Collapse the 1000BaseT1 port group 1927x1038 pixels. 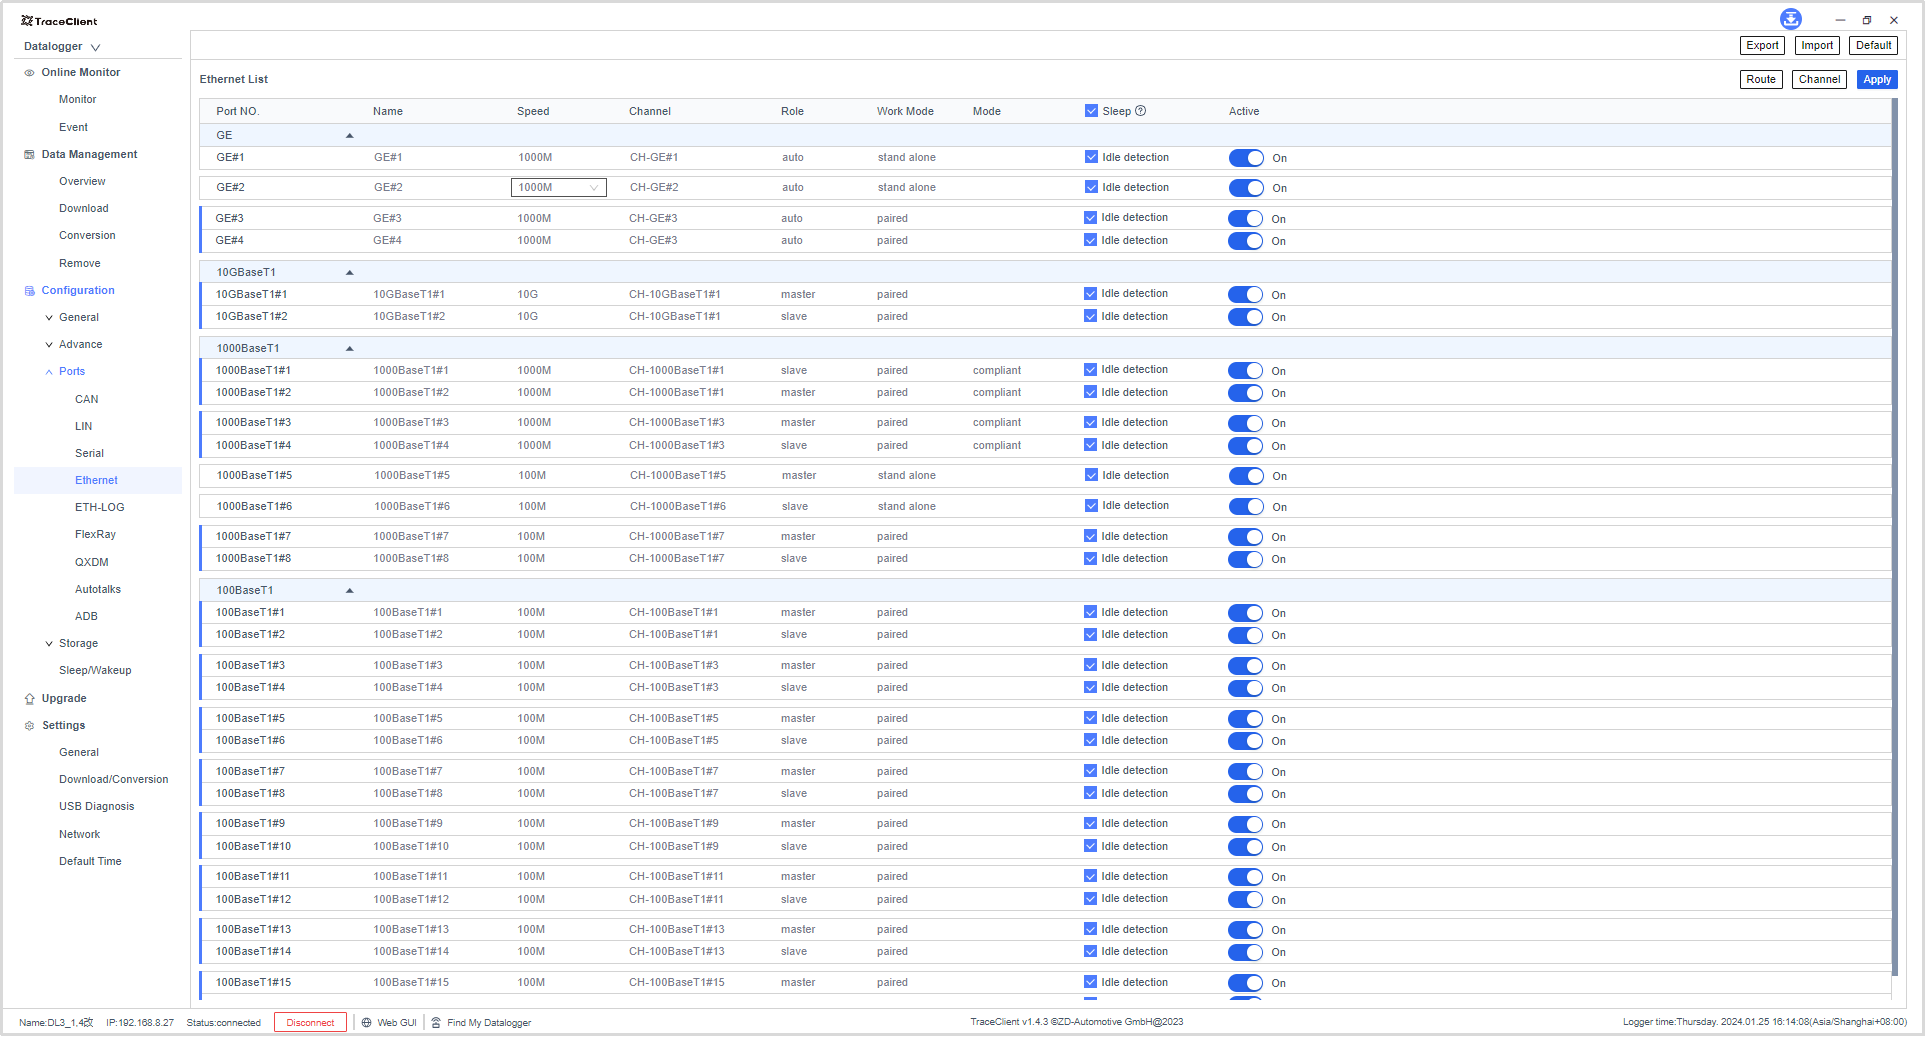[x=349, y=348]
